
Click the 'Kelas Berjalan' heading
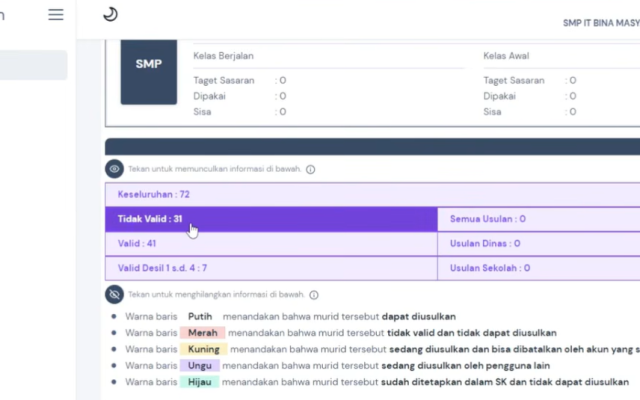223,56
